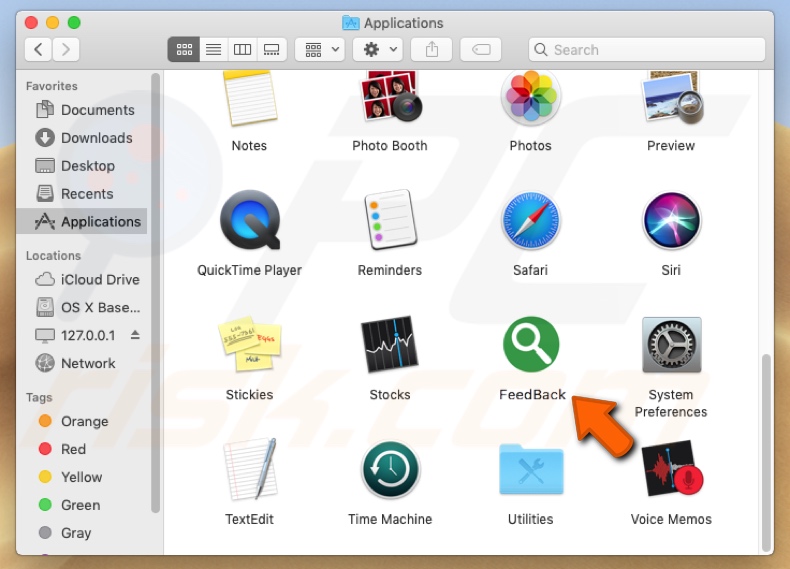
Task: Click the main content vertical scrollbar
Action: [766, 453]
